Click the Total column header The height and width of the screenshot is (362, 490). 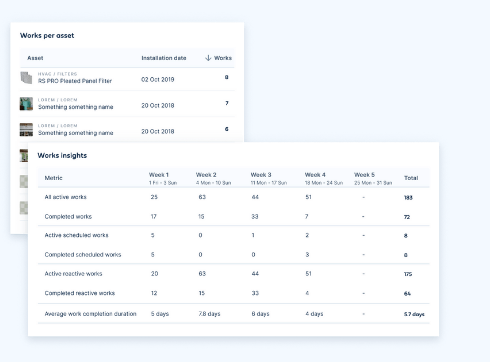[411, 178]
